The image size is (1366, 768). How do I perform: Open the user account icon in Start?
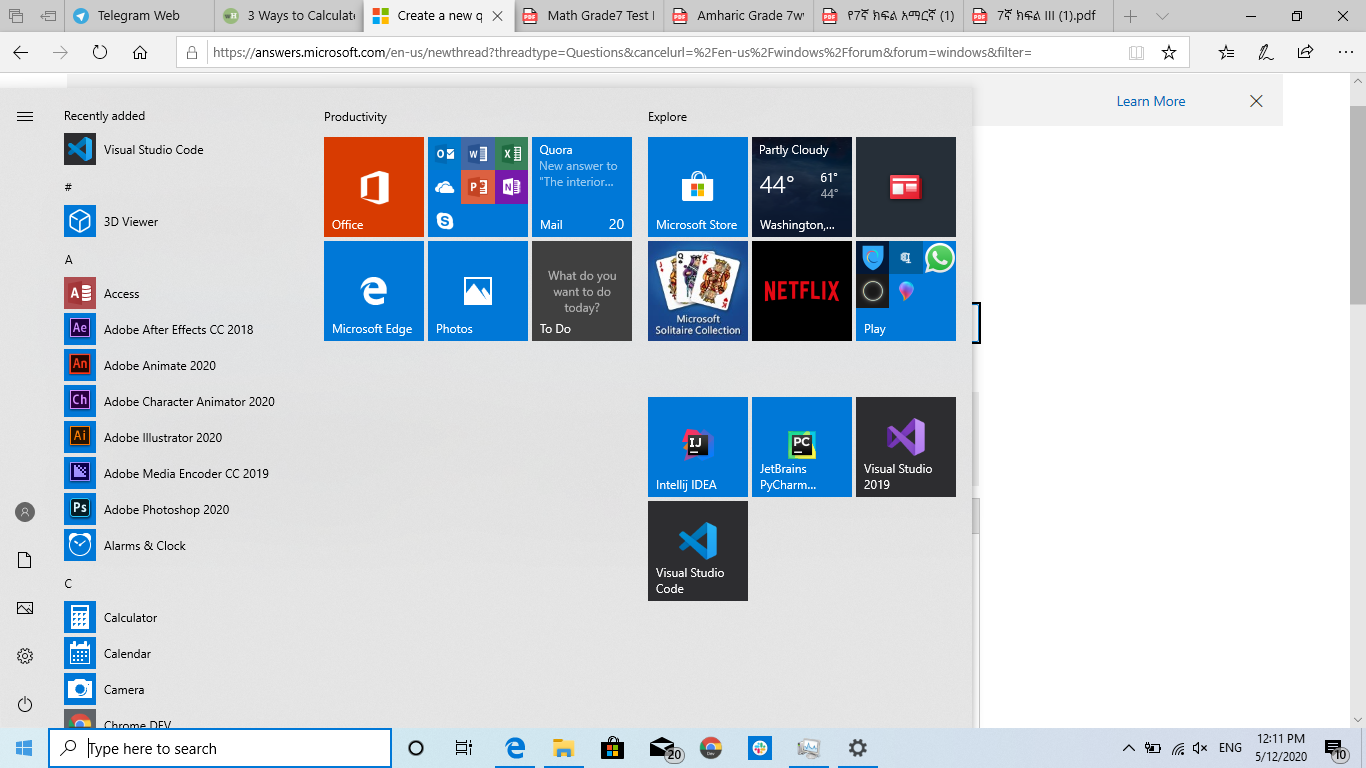pyautogui.click(x=25, y=512)
